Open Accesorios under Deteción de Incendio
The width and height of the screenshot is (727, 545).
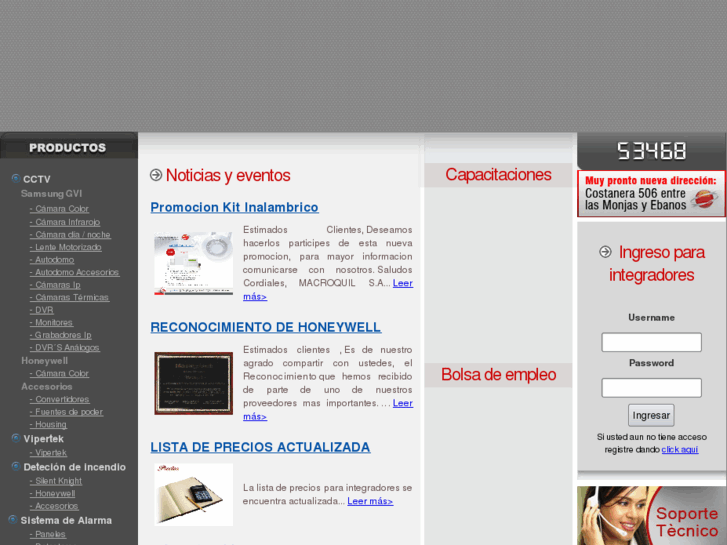[54, 506]
